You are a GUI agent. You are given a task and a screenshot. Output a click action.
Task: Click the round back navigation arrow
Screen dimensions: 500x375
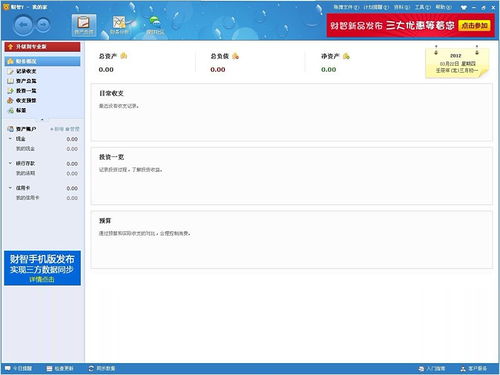[x=23, y=25]
